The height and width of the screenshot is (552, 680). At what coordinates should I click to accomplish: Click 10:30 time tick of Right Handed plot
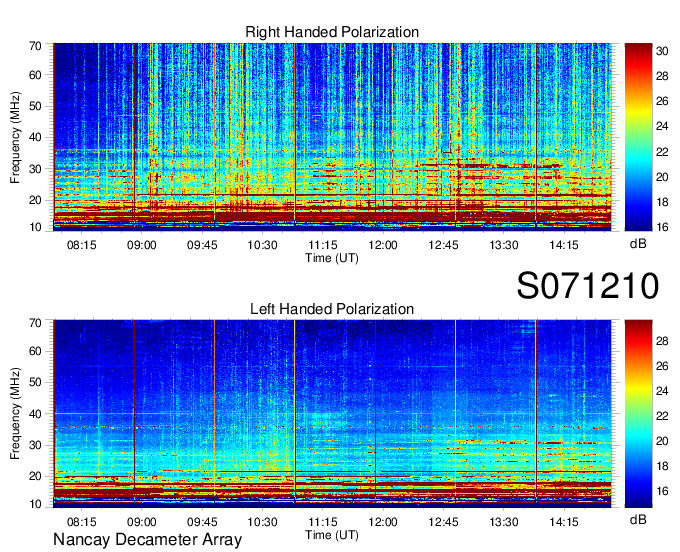pyautogui.click(x=262, y=245)
